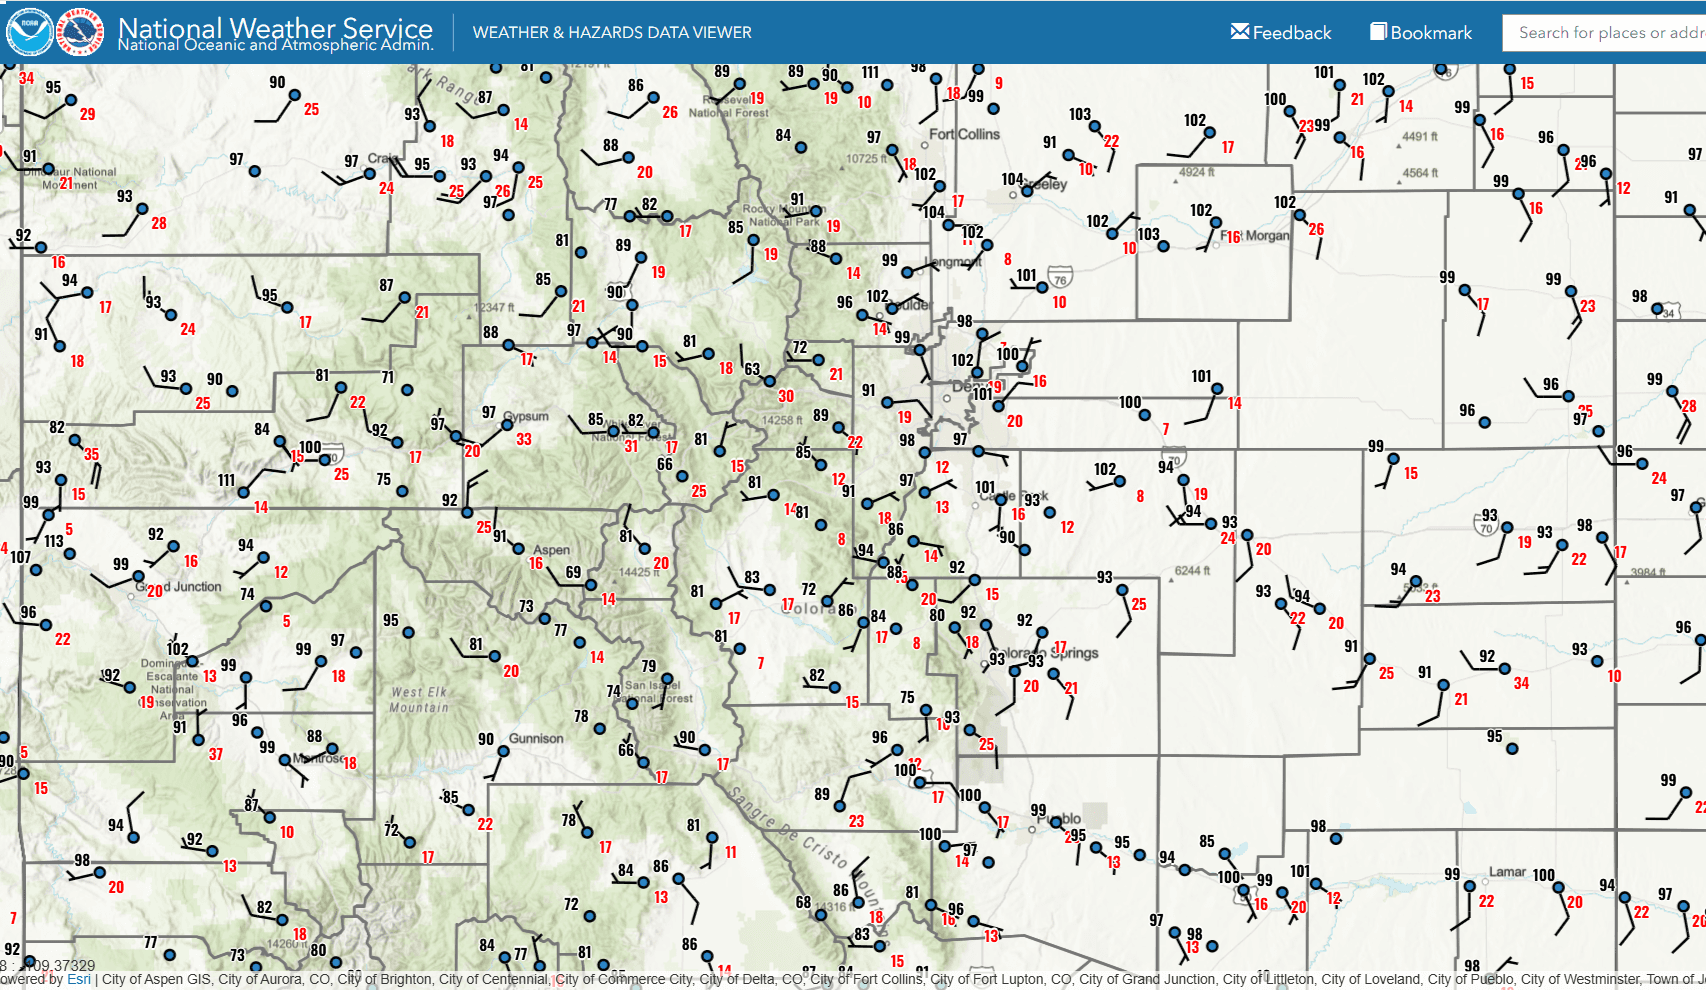
Task: Select the station dot reading 107
Action: (x=37, y=570)
